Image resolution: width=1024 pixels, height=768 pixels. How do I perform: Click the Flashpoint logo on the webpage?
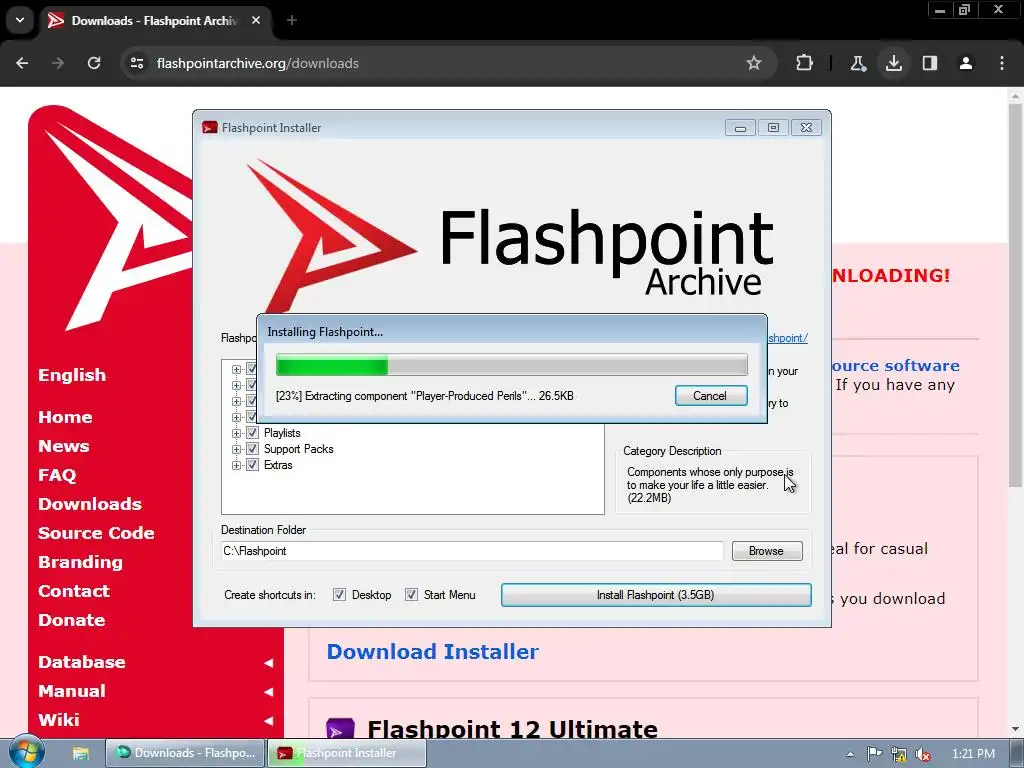[x=110, y=219]
